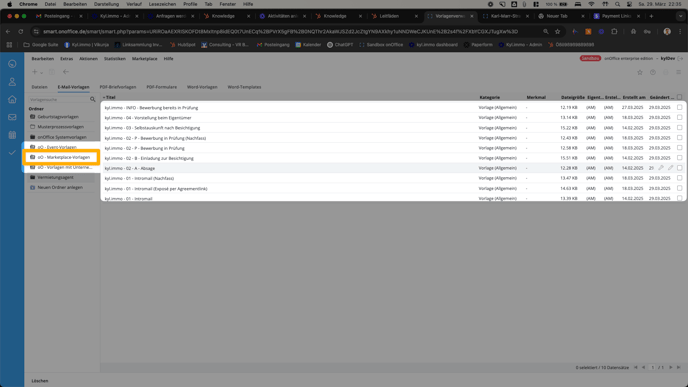Open Chrome three-dot menu

coord(680,32)
